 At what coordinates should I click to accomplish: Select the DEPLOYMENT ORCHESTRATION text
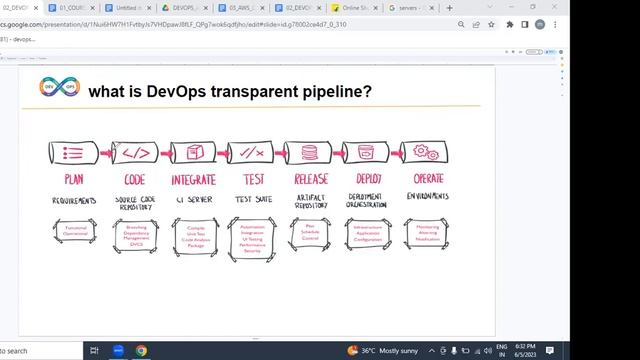(x=366, y=201)
